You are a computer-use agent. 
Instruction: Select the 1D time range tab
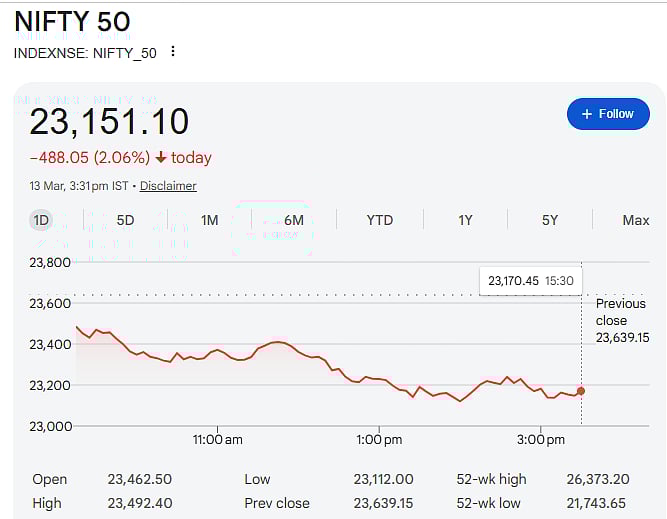(41, 220)
